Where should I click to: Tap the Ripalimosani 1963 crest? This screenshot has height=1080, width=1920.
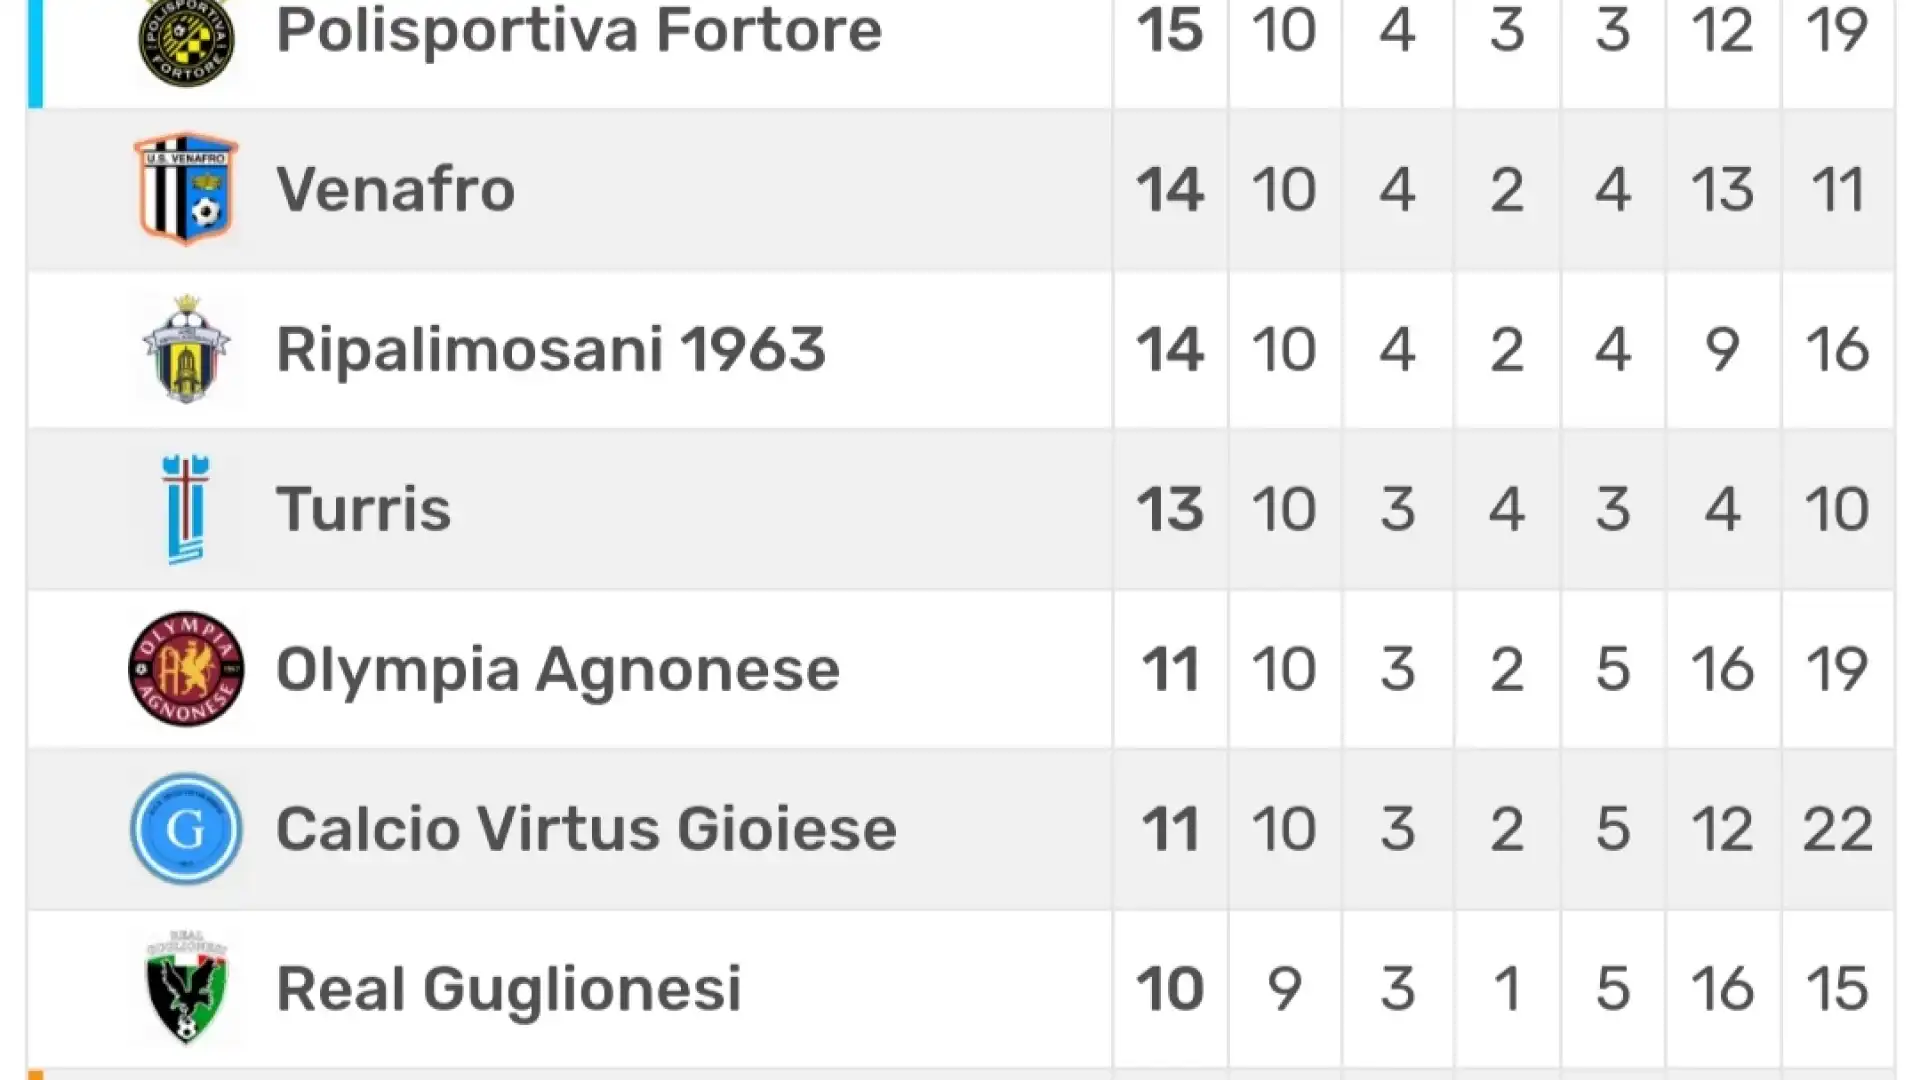tap(186, 349)
